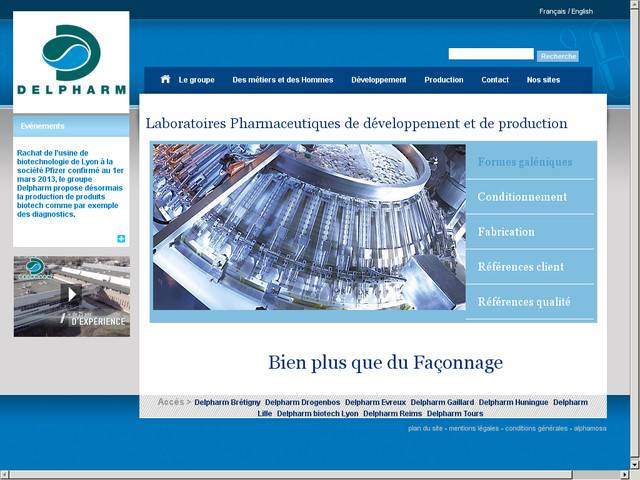Select the Formes galéniques tab

point(530,162)
